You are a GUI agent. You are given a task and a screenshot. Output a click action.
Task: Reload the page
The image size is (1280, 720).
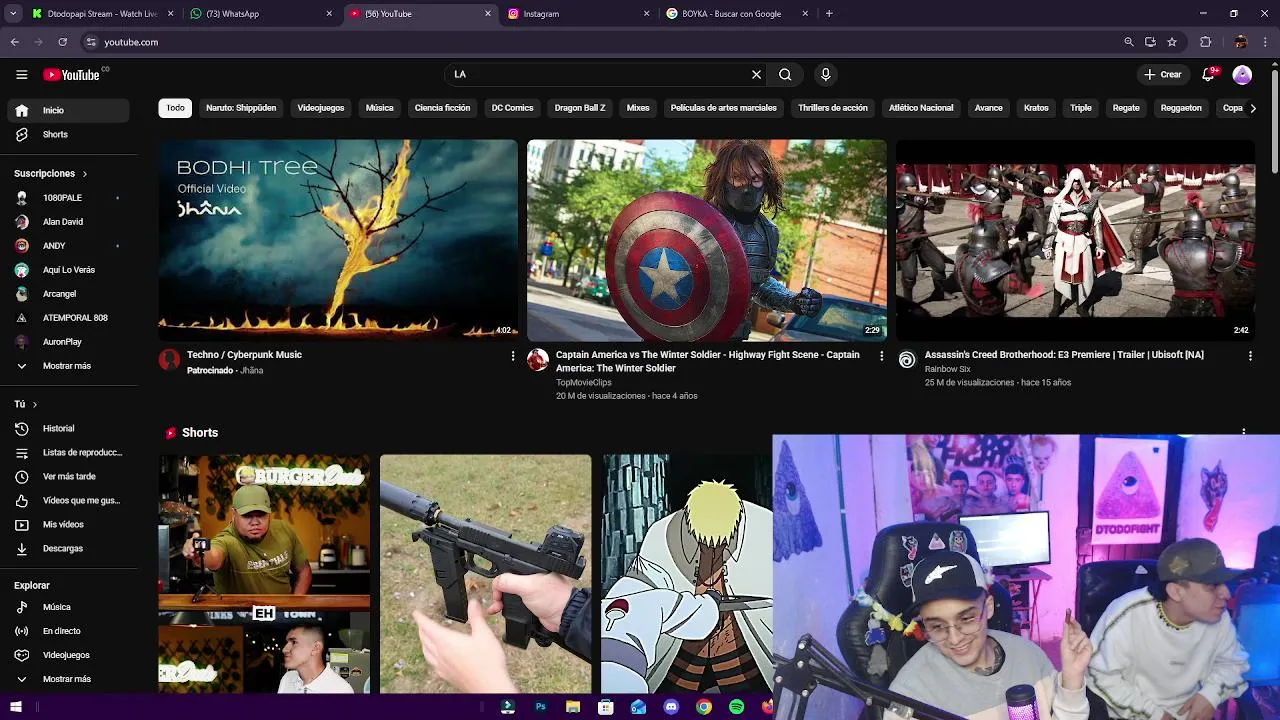pyautogui.click(x=62, y=42)
